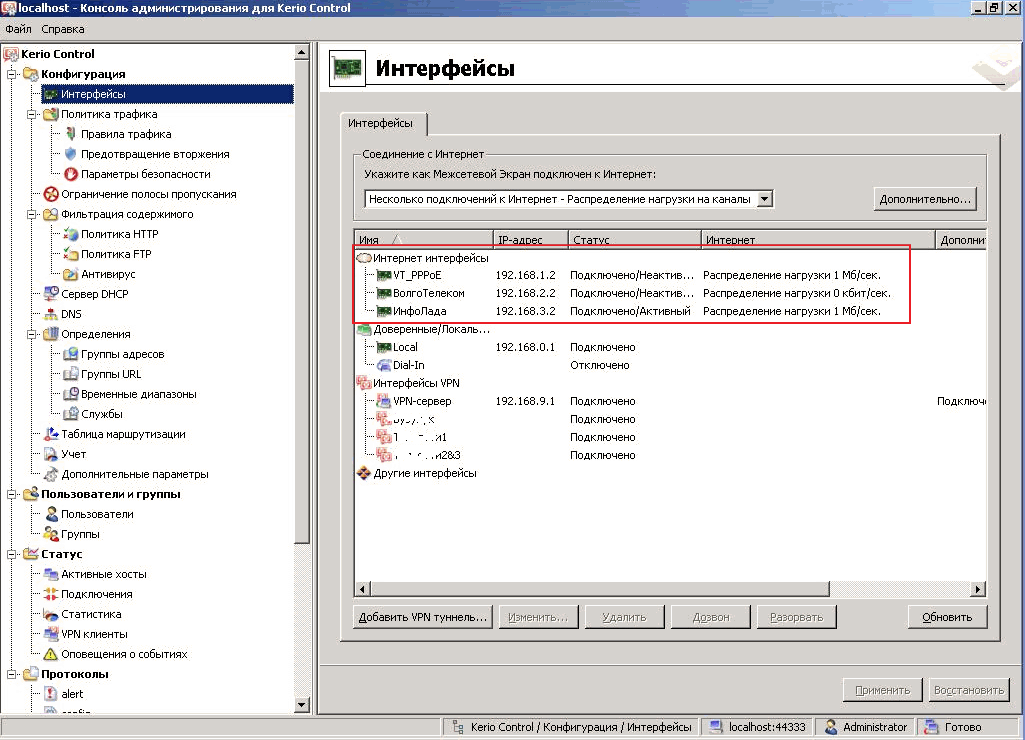This screenshot has height=740, width=1025.
Task: Click the Группы адресов icon
Action: (x=71, y=354)
